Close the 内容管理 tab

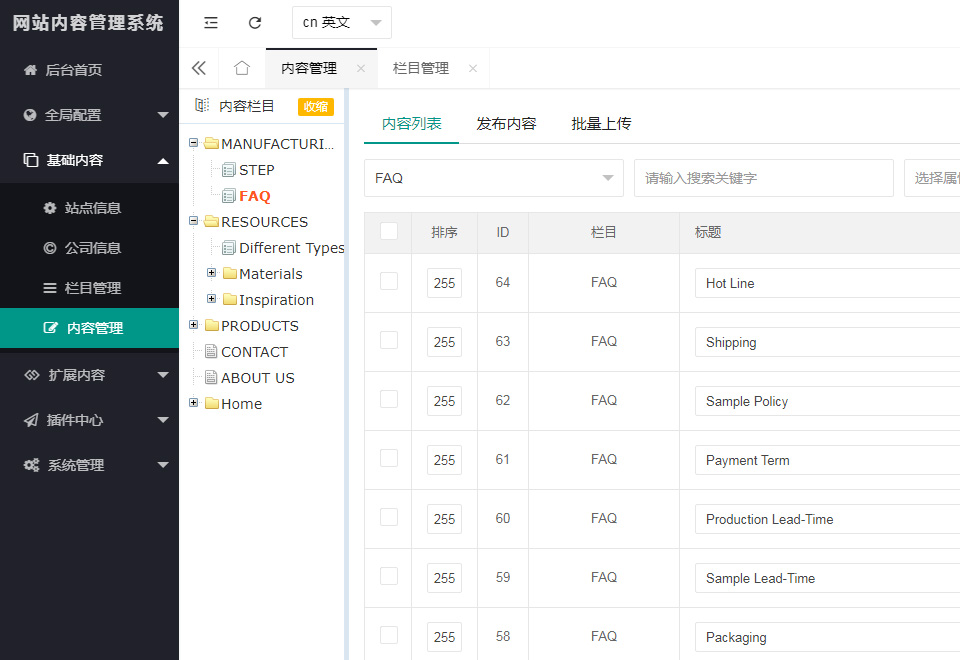click(x=361, y=69)
